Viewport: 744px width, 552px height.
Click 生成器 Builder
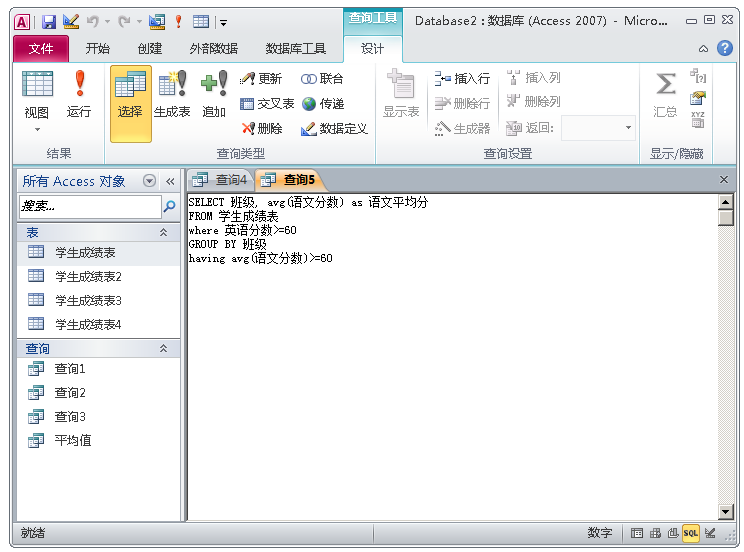click(462, 128)
